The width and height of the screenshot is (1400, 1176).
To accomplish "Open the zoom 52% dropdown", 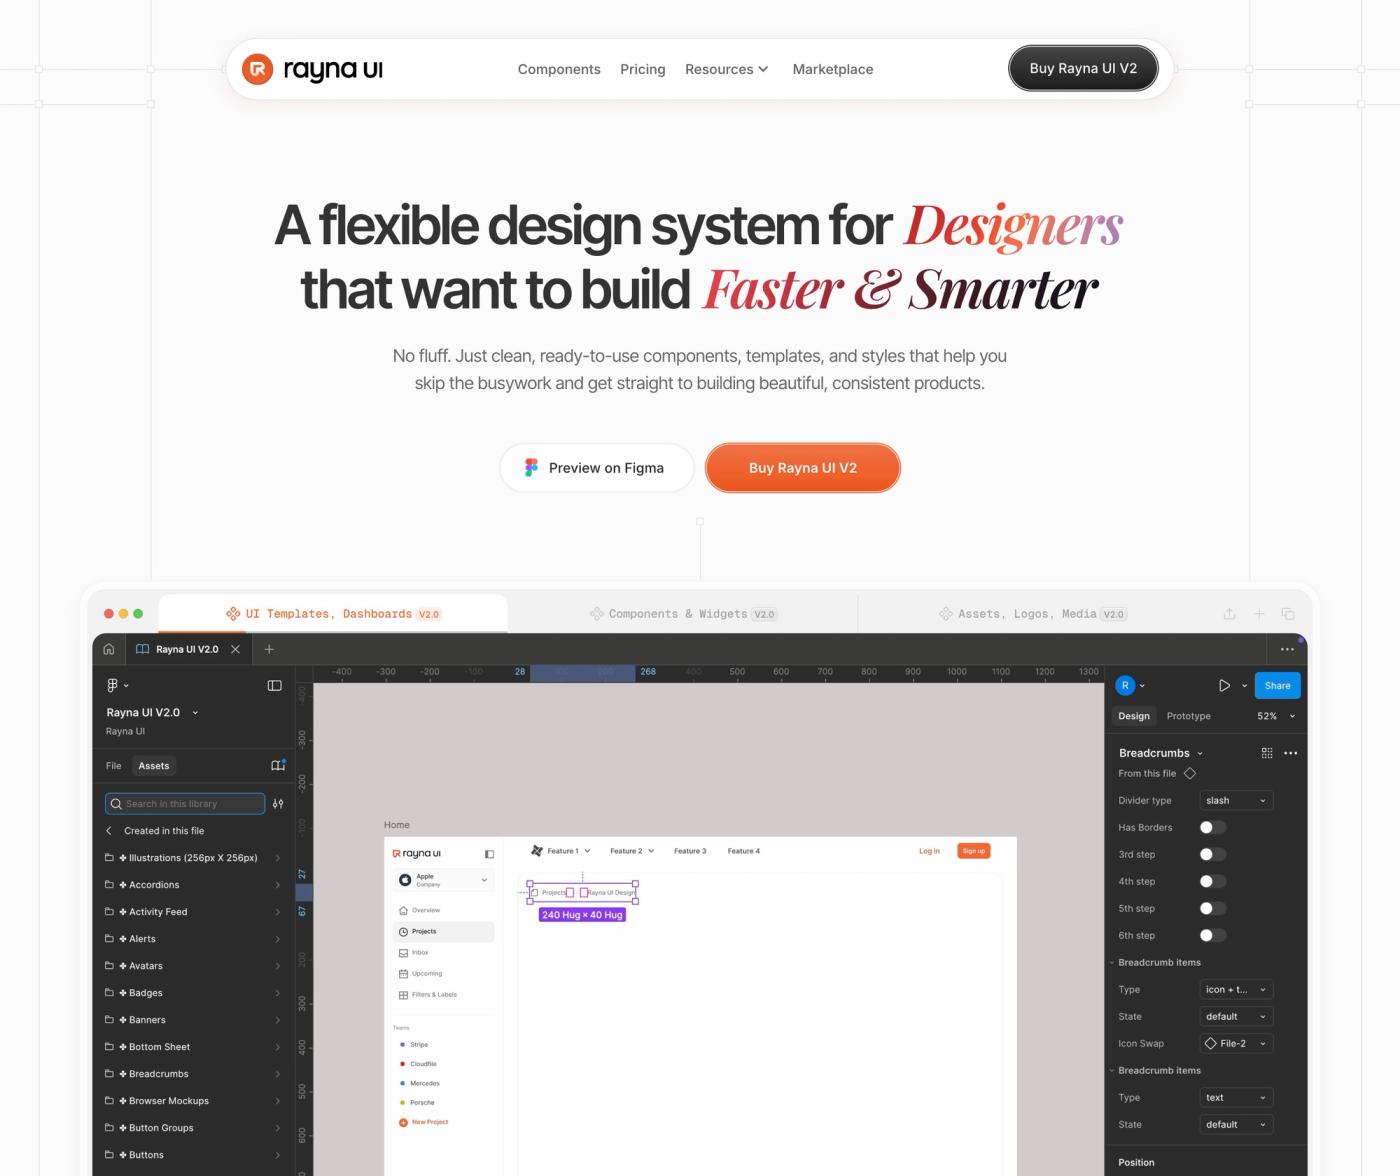I will [x=1276, y=716].
